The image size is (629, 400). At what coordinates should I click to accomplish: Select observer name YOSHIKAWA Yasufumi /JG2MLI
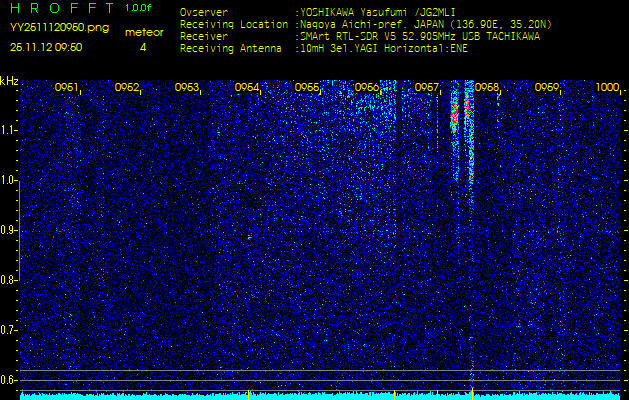point(378,12)
